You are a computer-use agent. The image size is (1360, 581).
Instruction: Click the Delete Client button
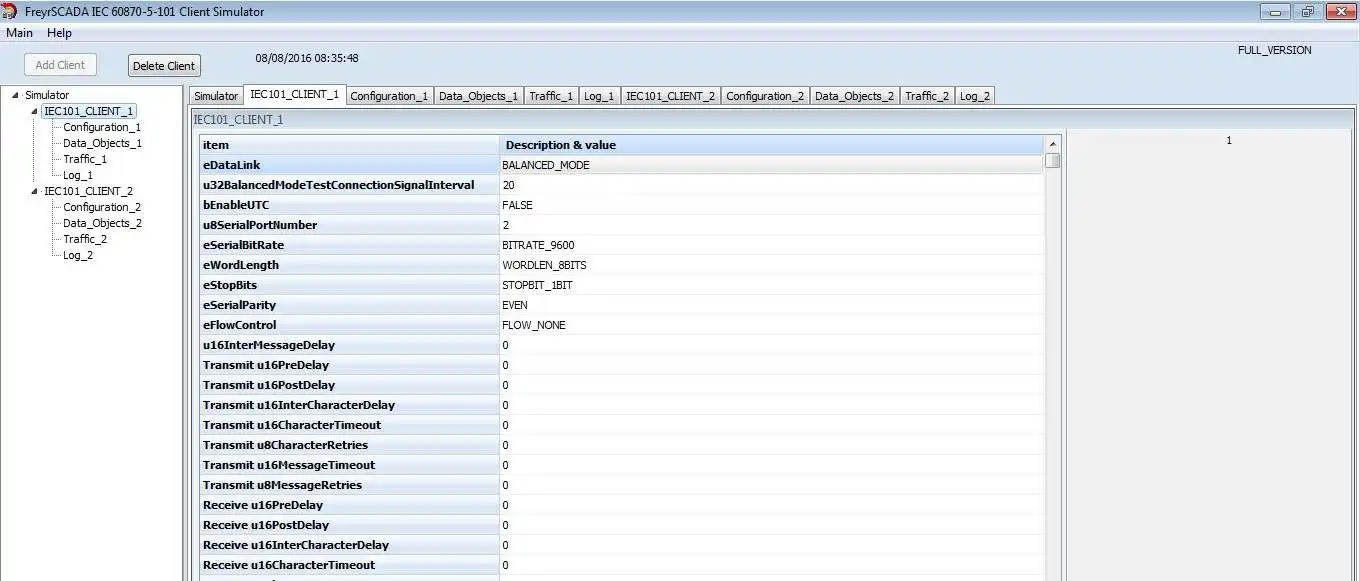(x=164, y=66)
